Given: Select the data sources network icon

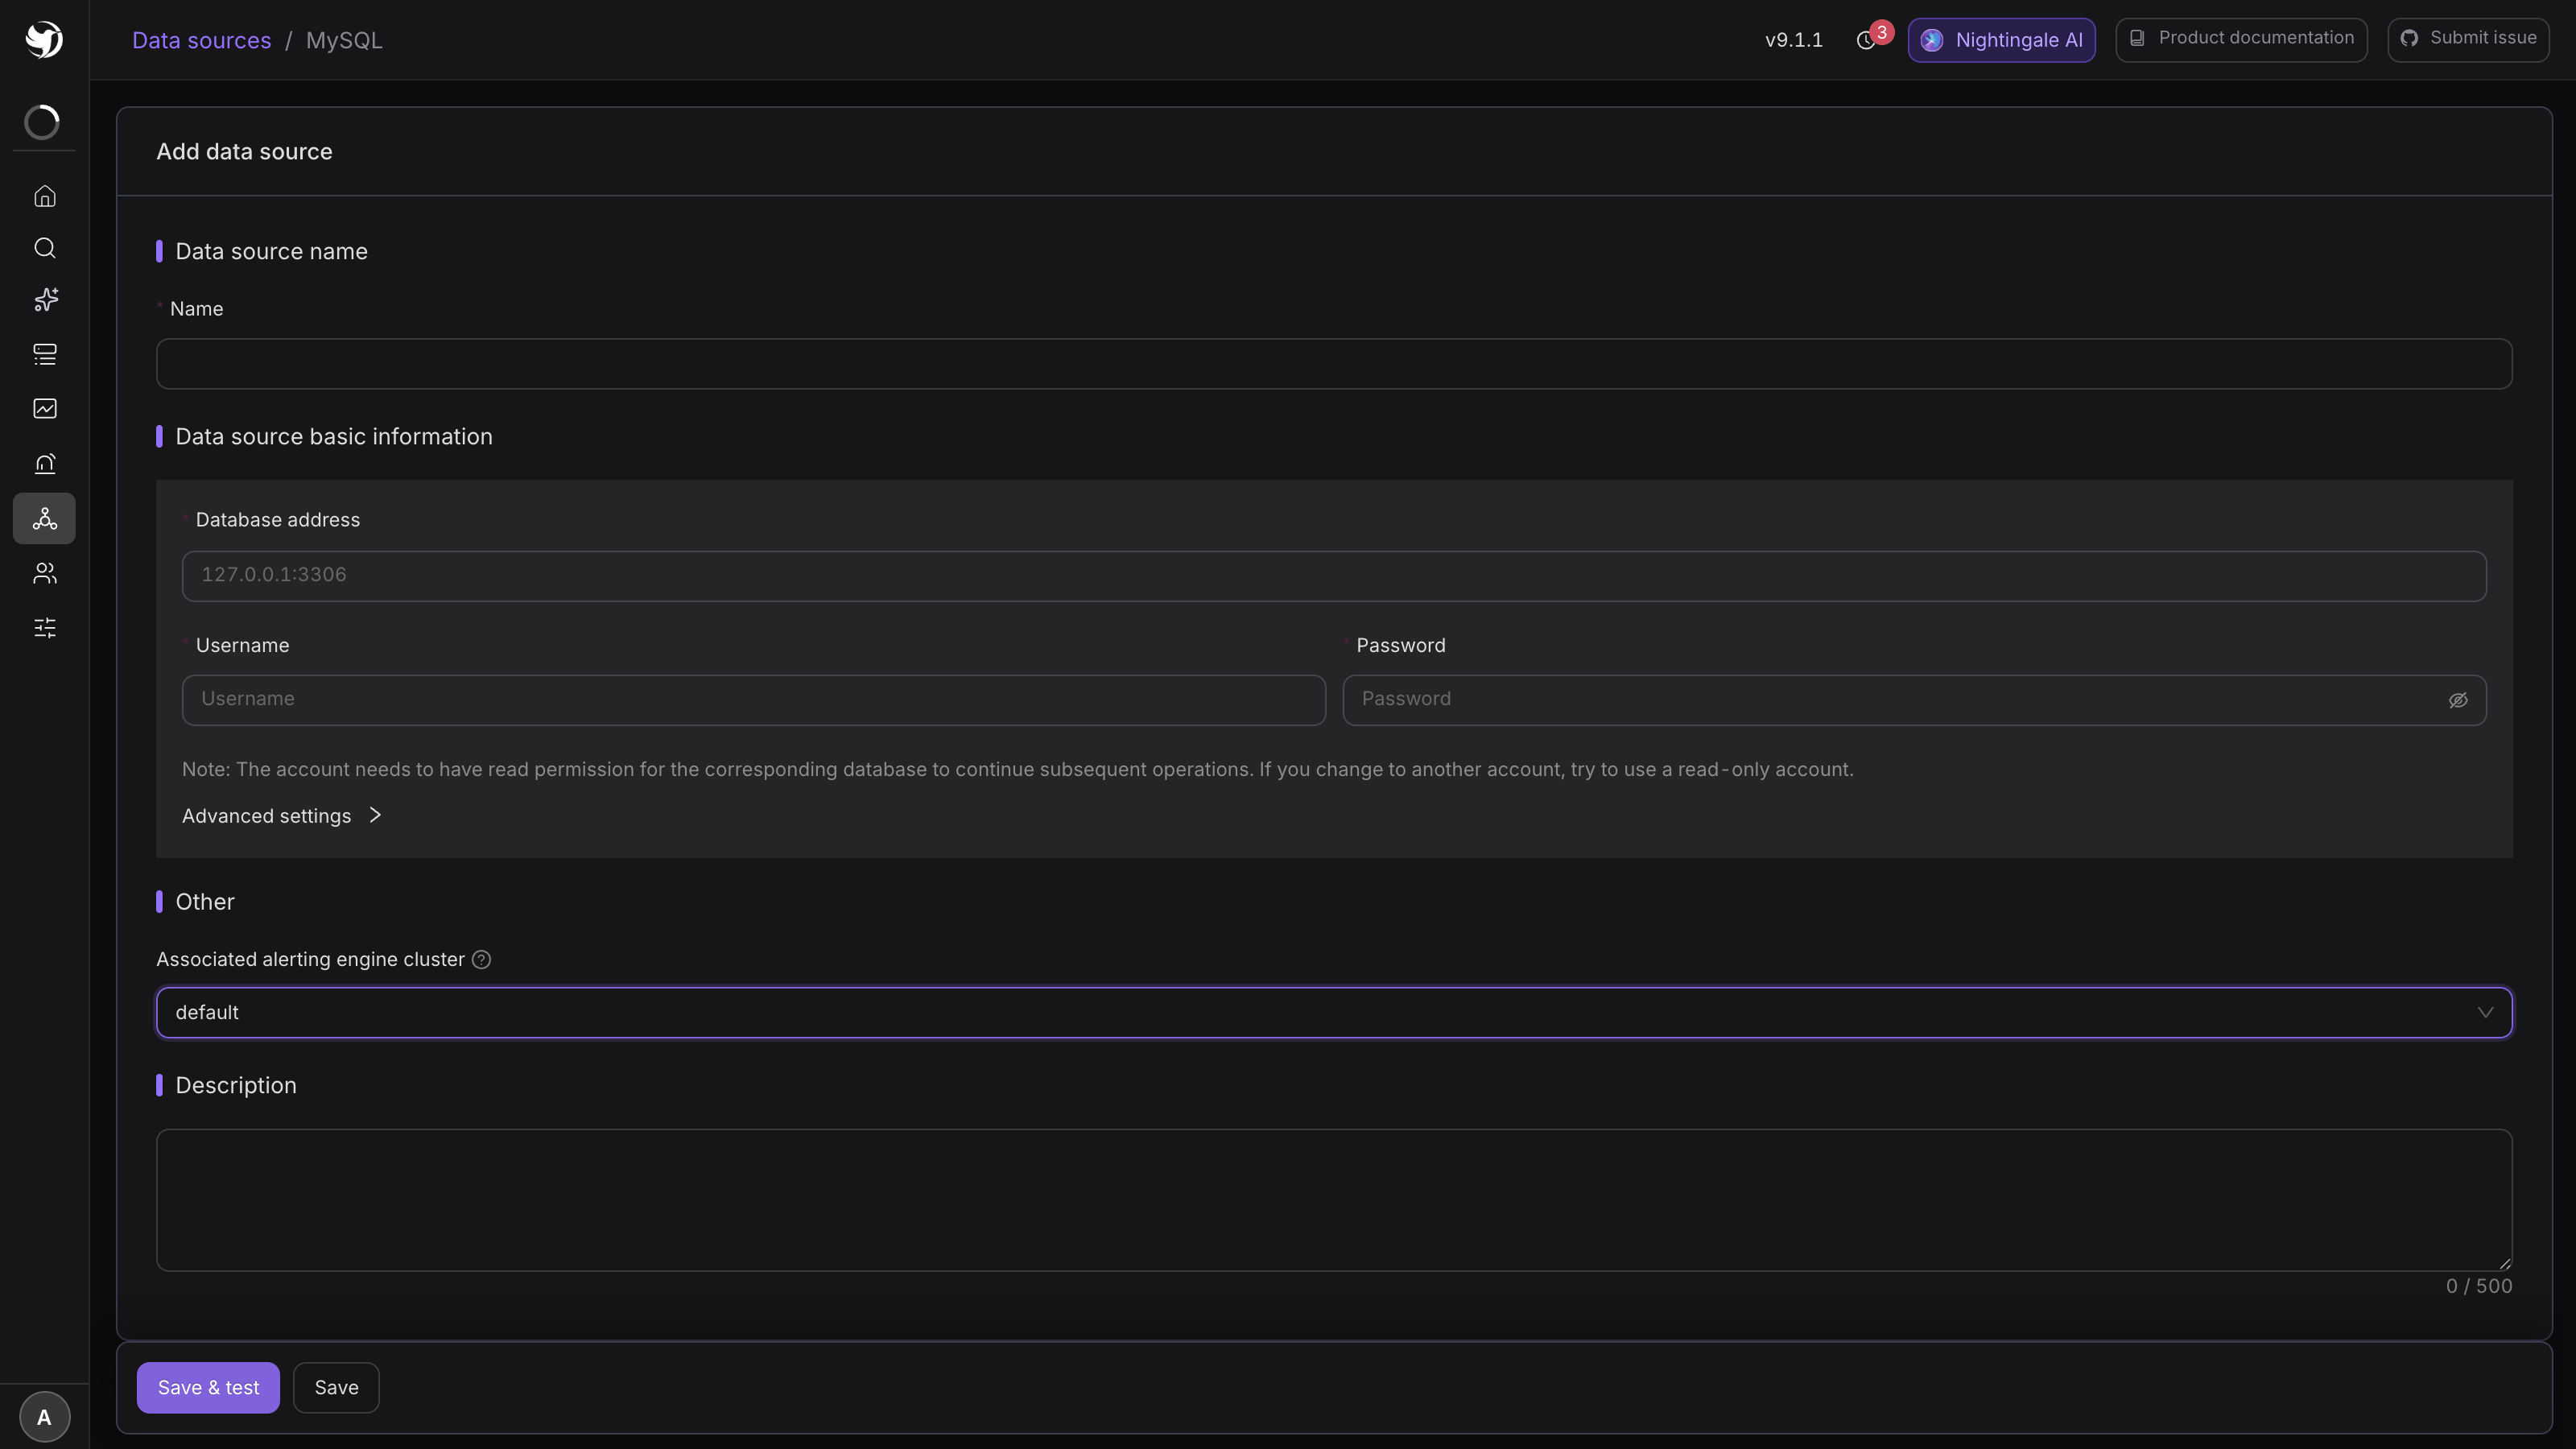Looking at the screenshot, I should click(x=44, y=518).
